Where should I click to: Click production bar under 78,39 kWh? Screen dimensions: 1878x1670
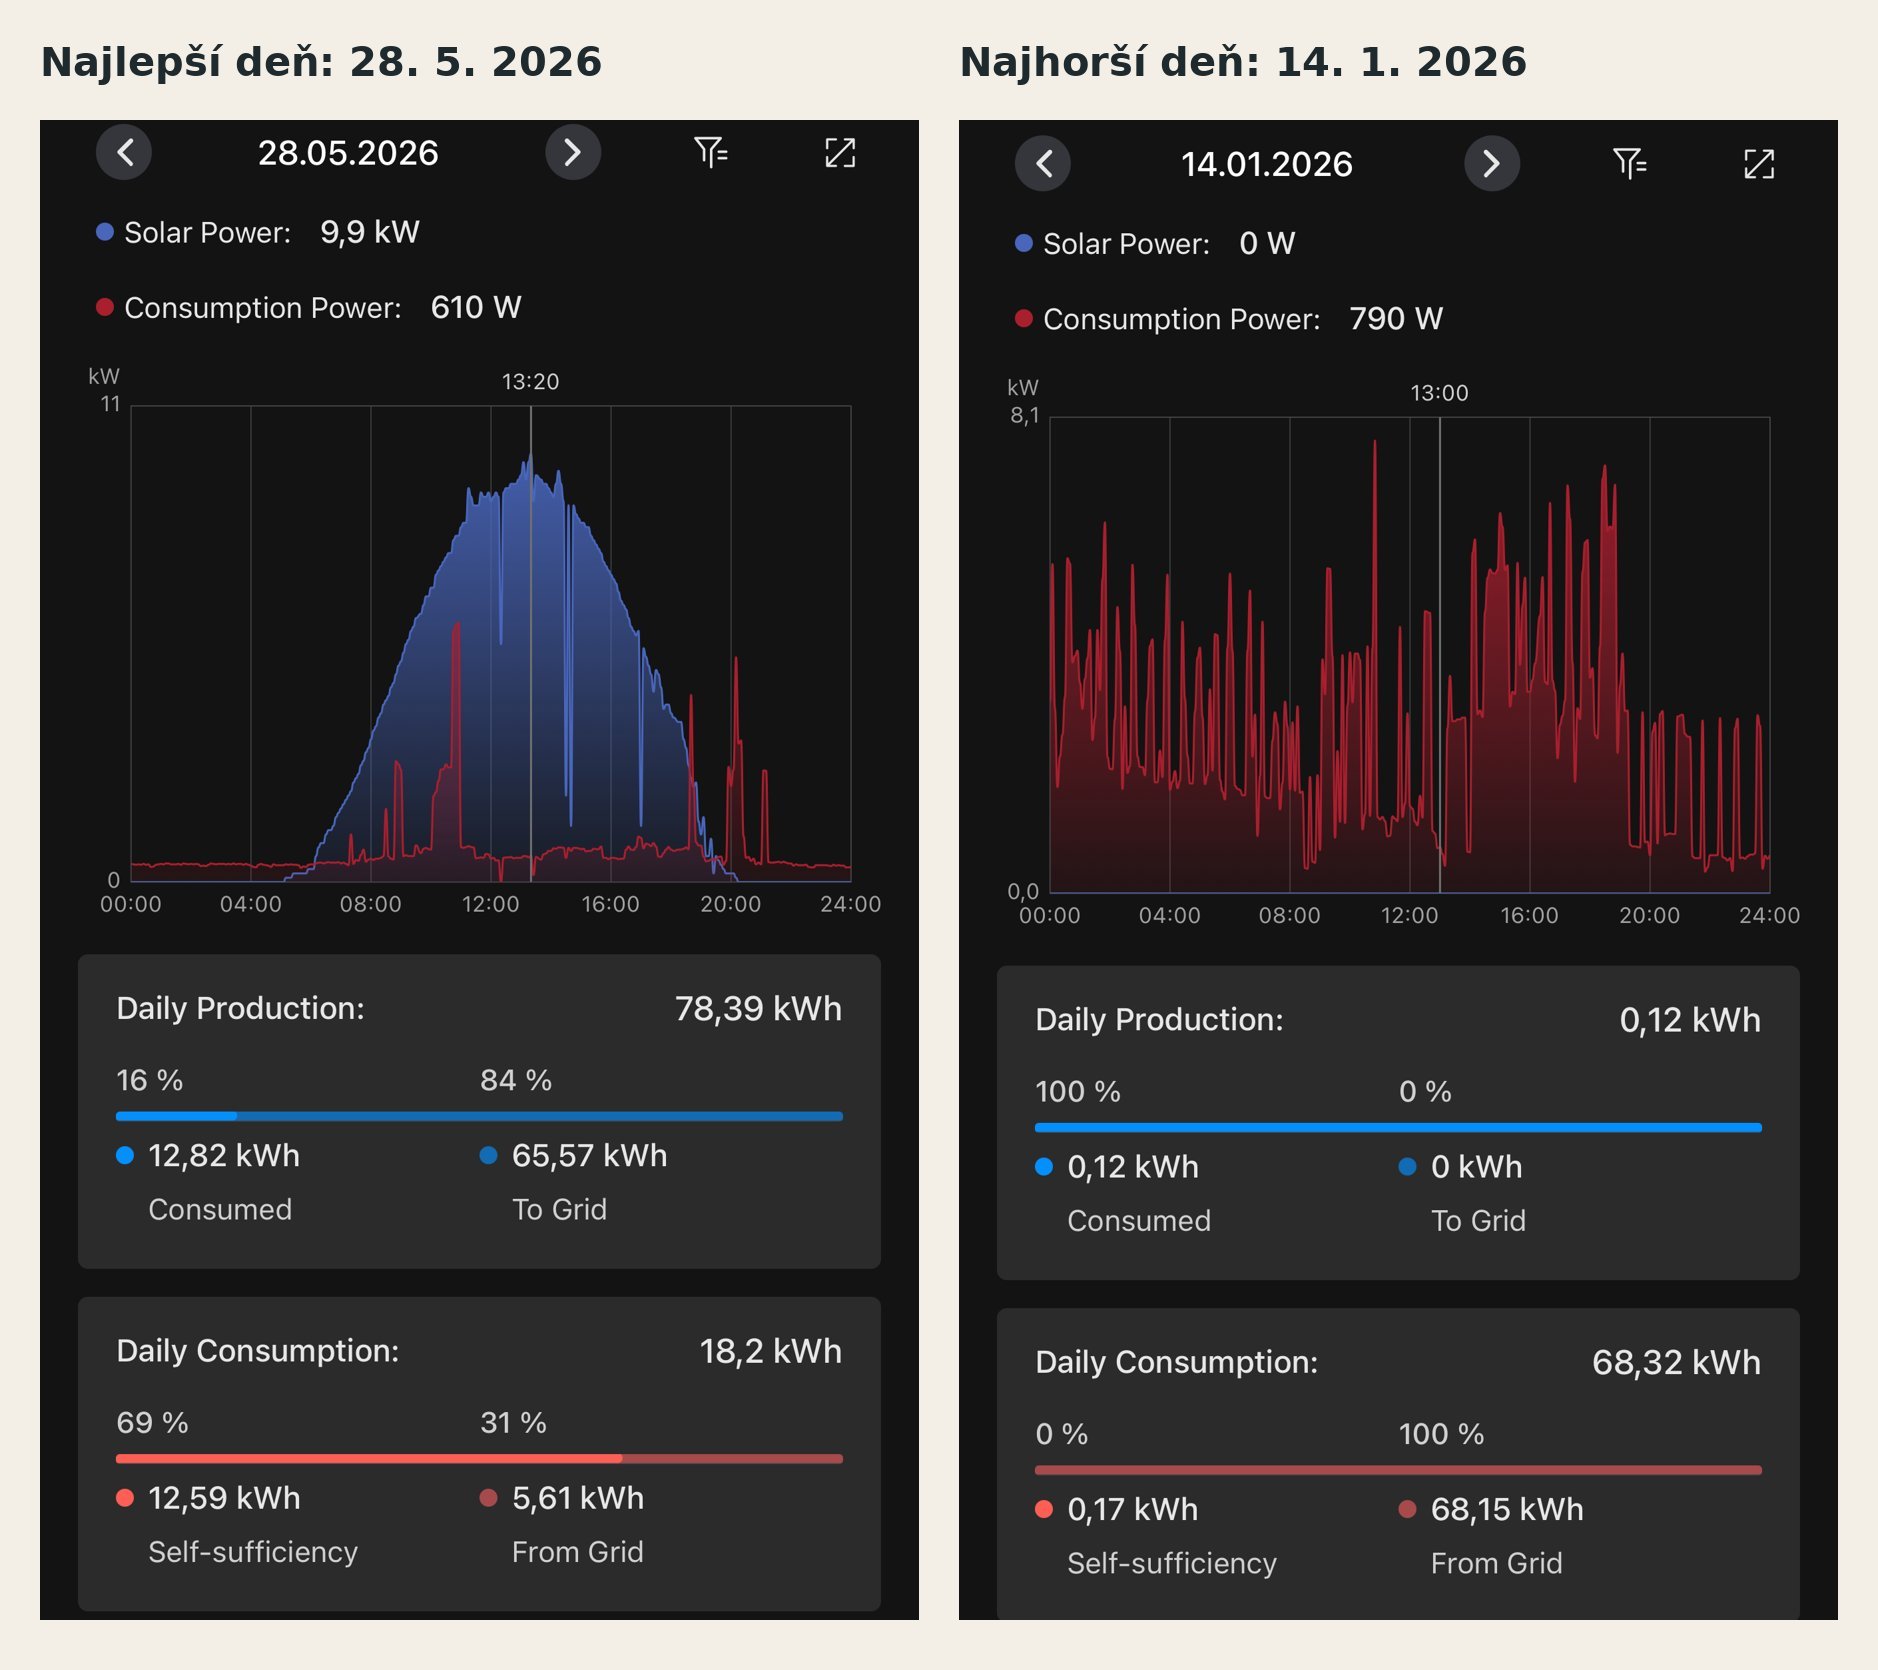point(479,1116)
